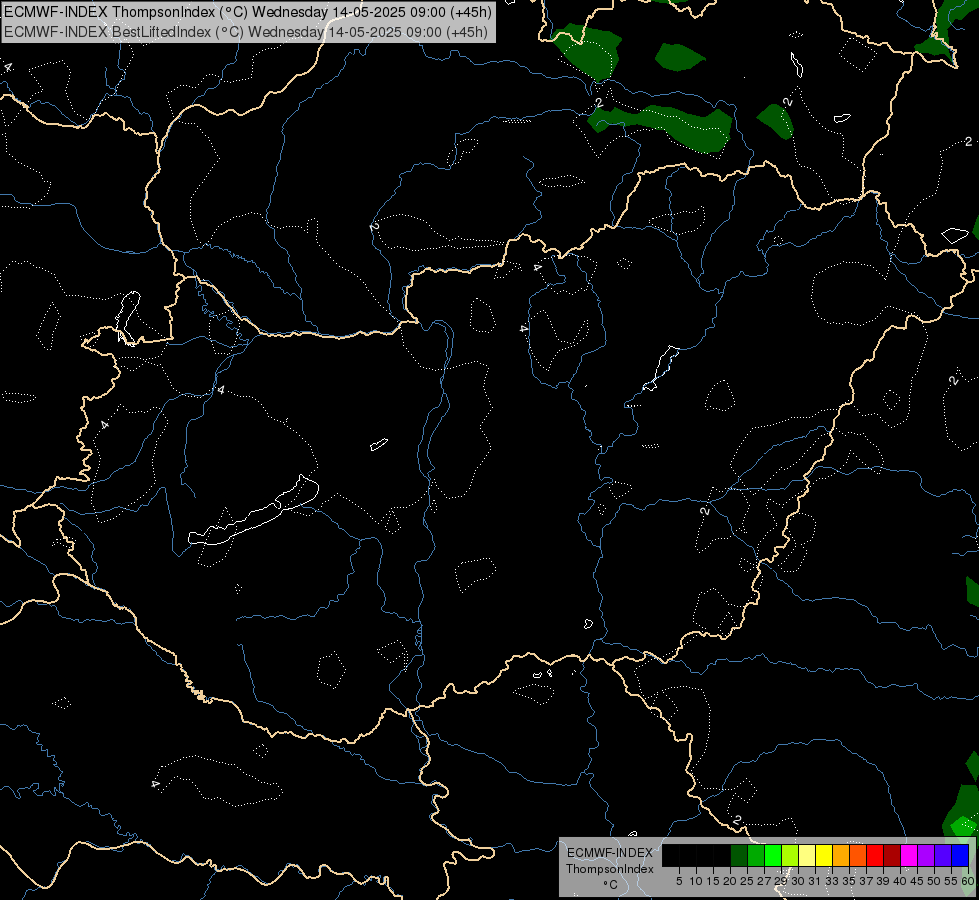
Task: Pick the bright red 37–39 legend swatch
Action: click(x=875, y=855)
